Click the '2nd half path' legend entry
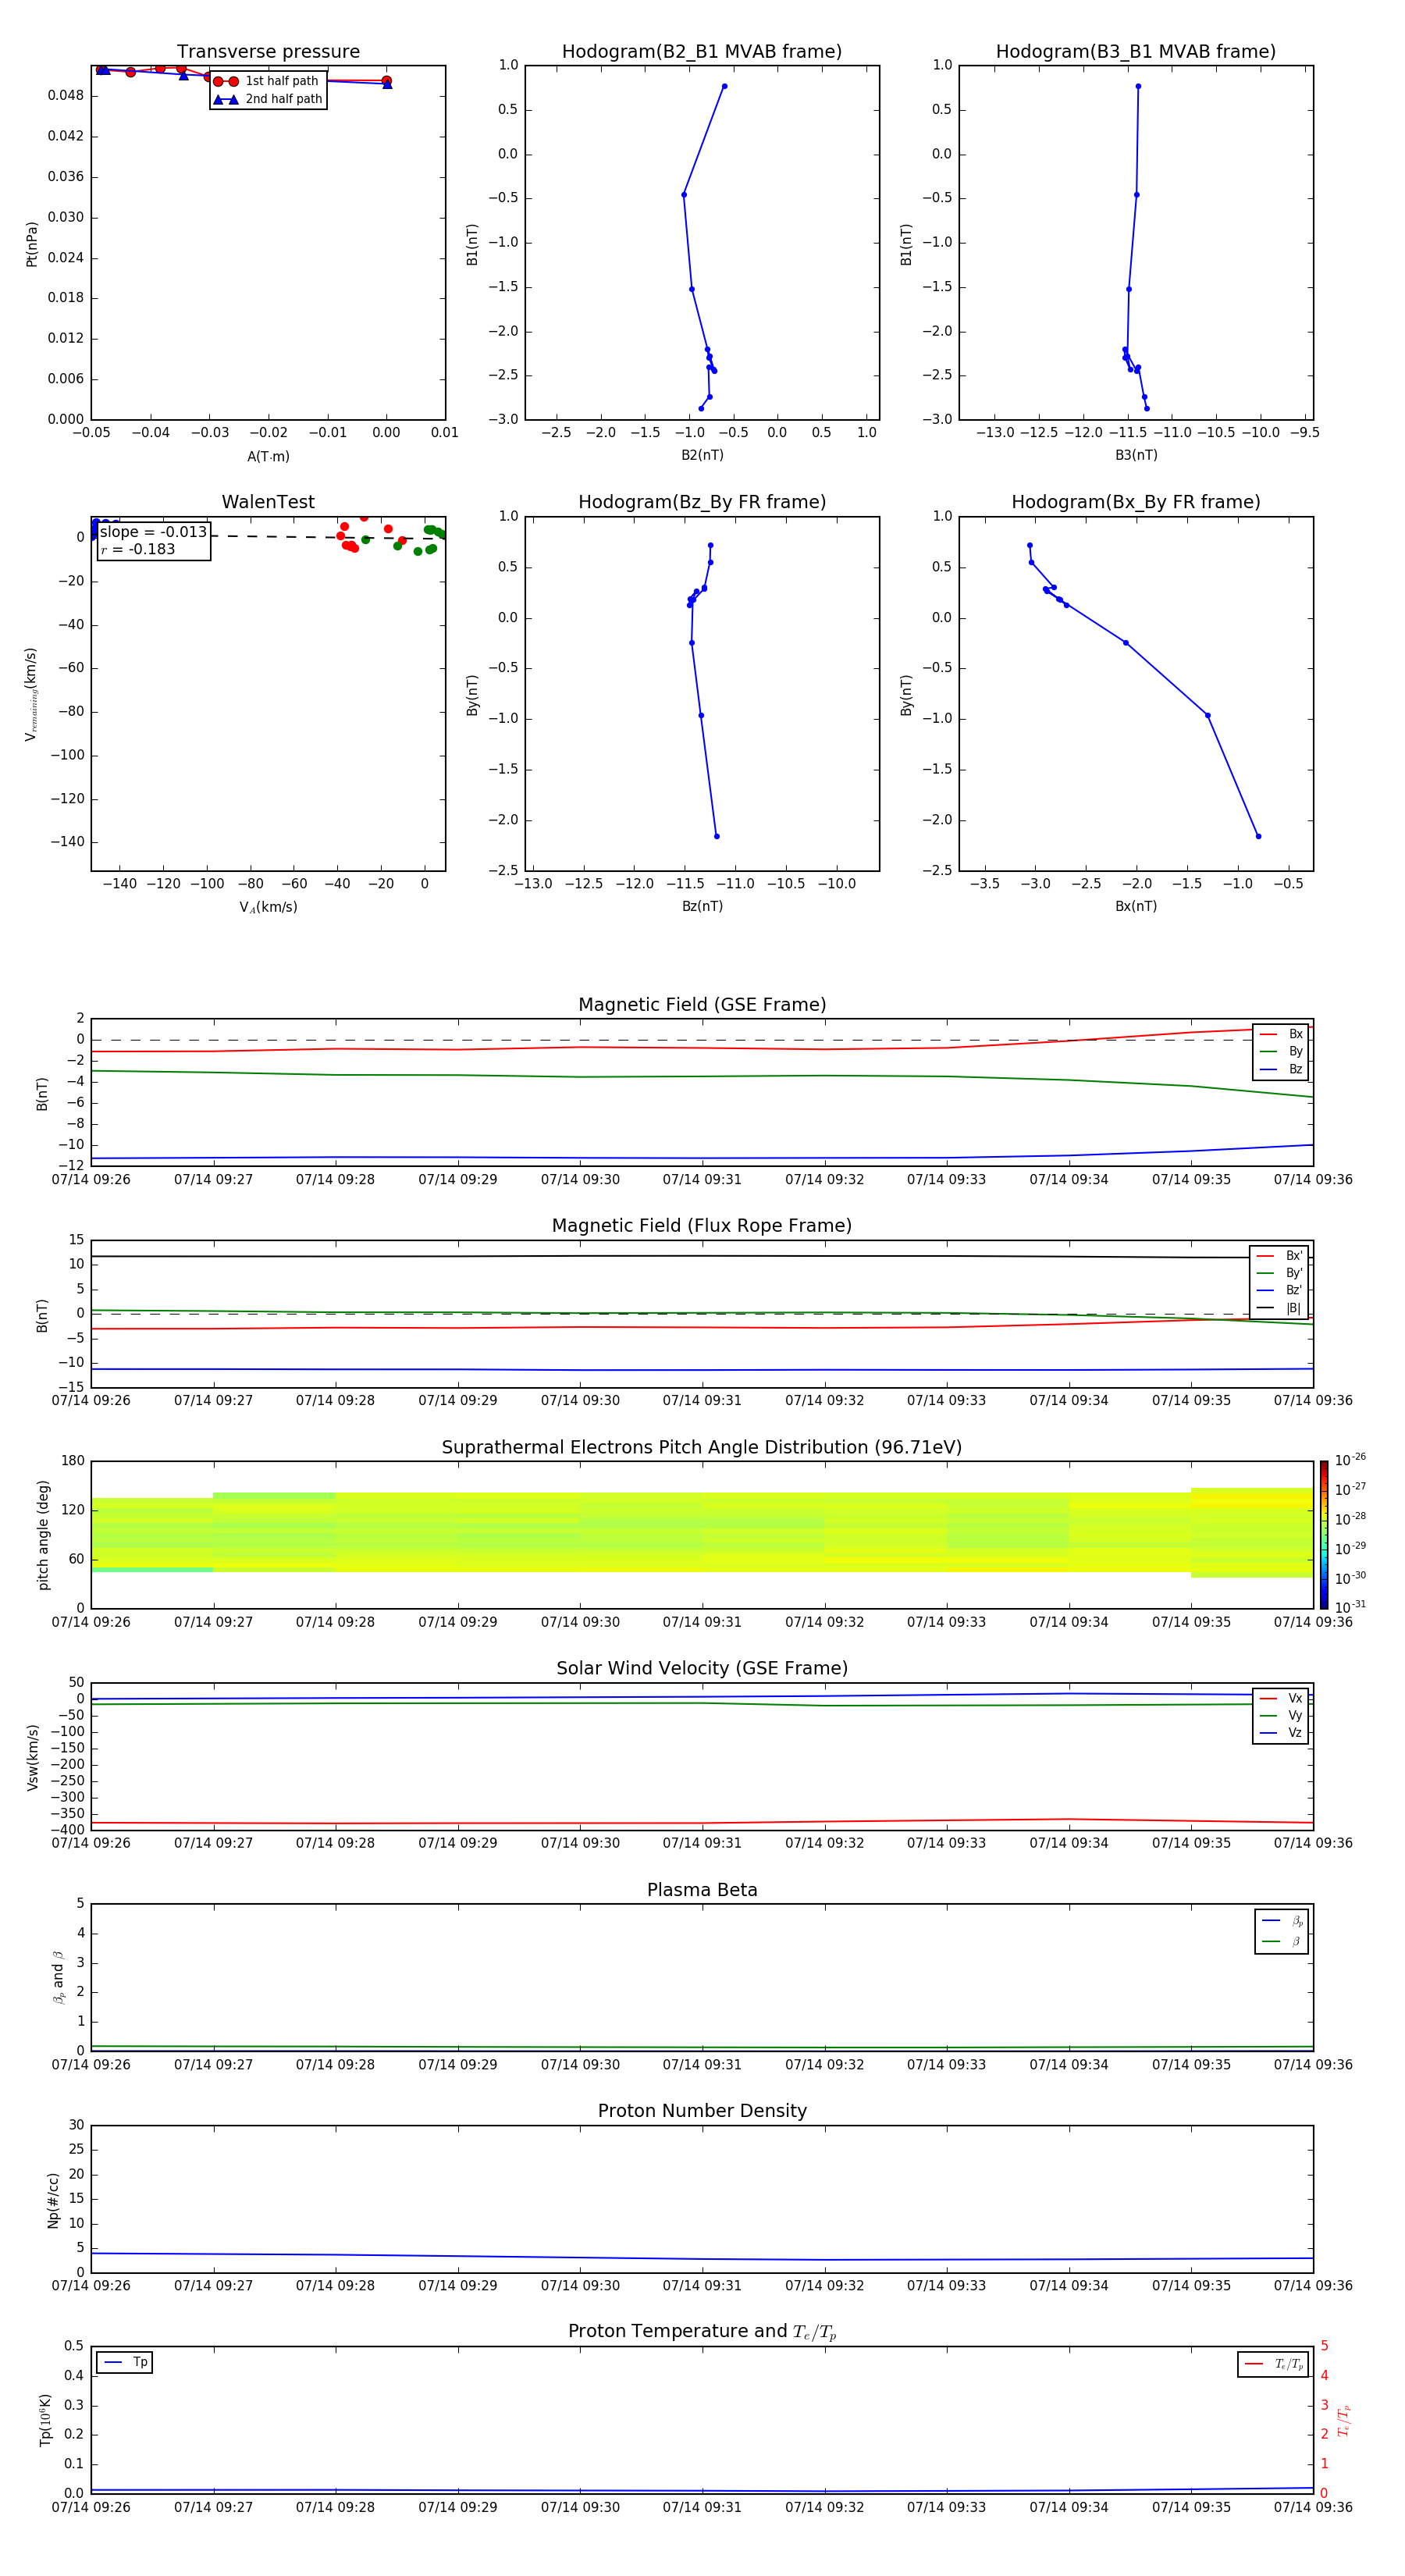 point(268,99)
